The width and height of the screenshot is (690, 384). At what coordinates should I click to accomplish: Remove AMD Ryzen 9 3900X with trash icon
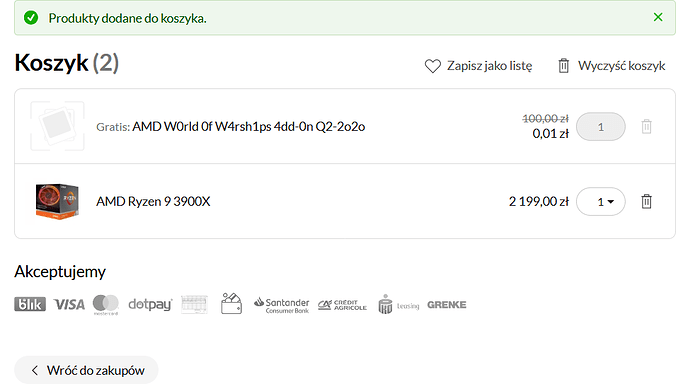click(646, 201)
